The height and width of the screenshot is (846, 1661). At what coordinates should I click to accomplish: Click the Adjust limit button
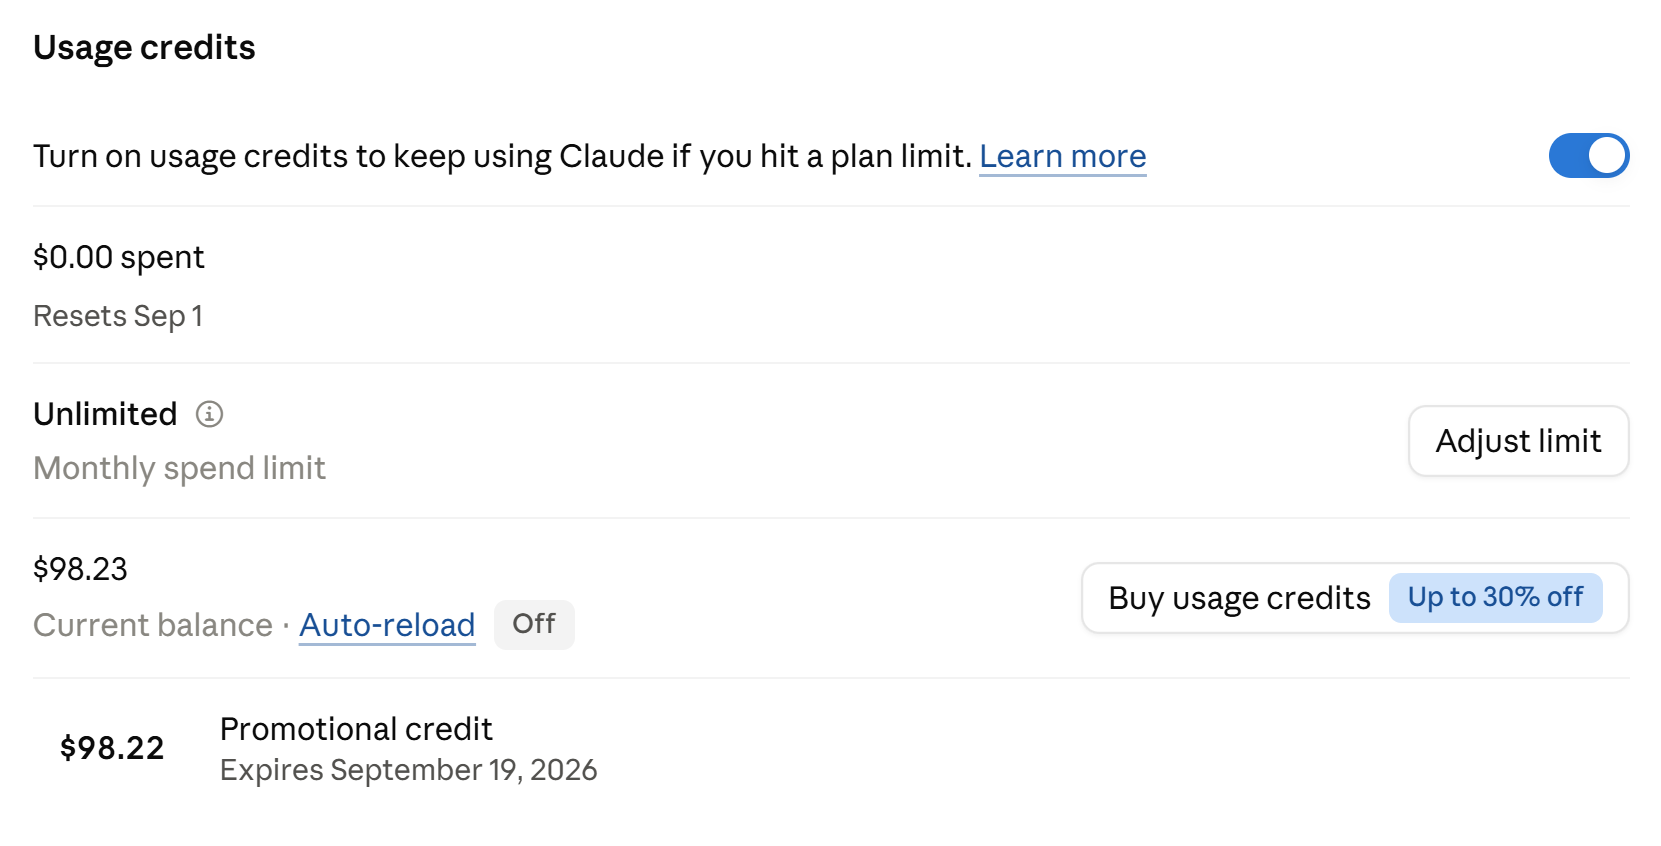1518,441
